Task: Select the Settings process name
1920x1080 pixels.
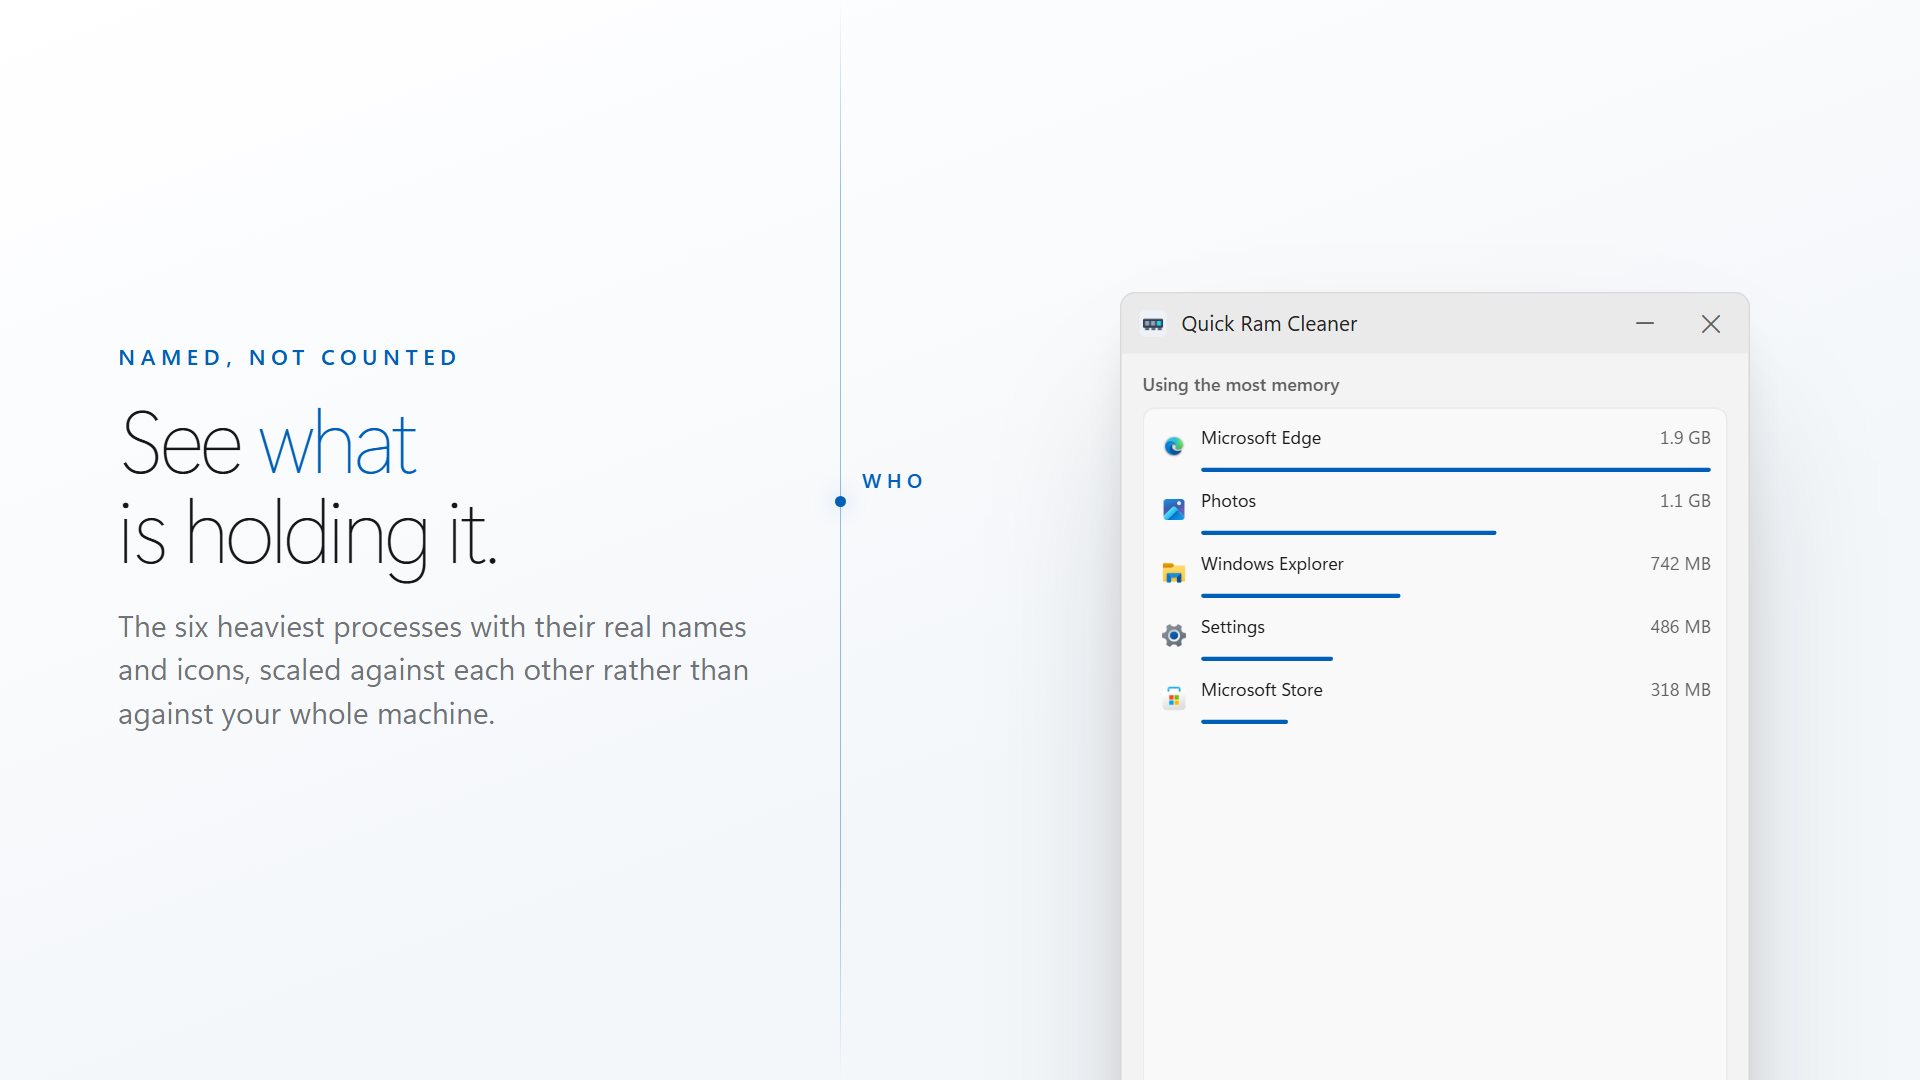Action: tap(1233, 627)
